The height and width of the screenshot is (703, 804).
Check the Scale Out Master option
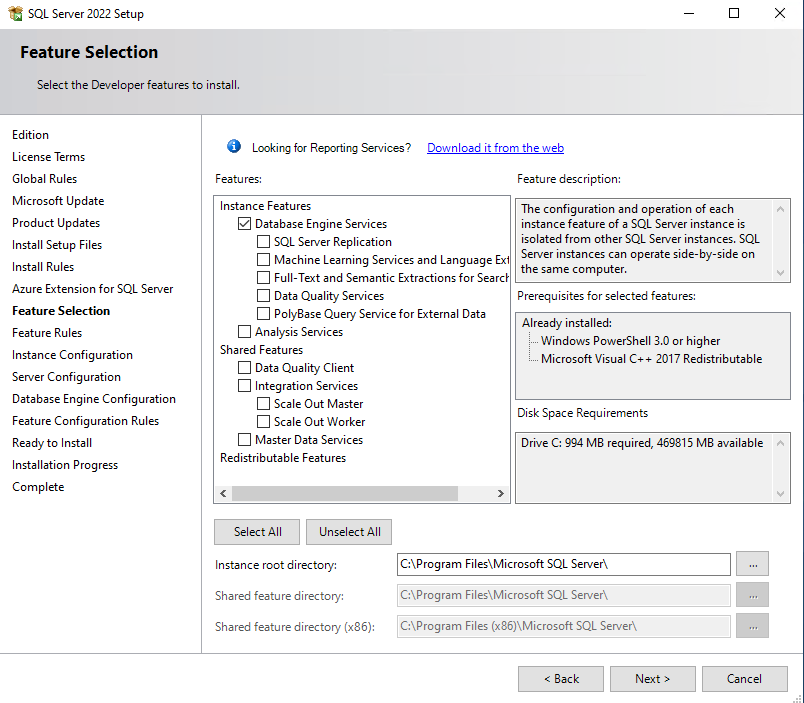click(x=263, y=404)
